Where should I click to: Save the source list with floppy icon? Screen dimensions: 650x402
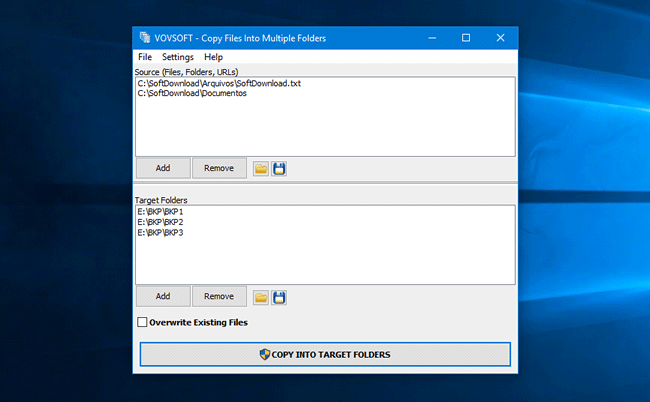(279, 169)
